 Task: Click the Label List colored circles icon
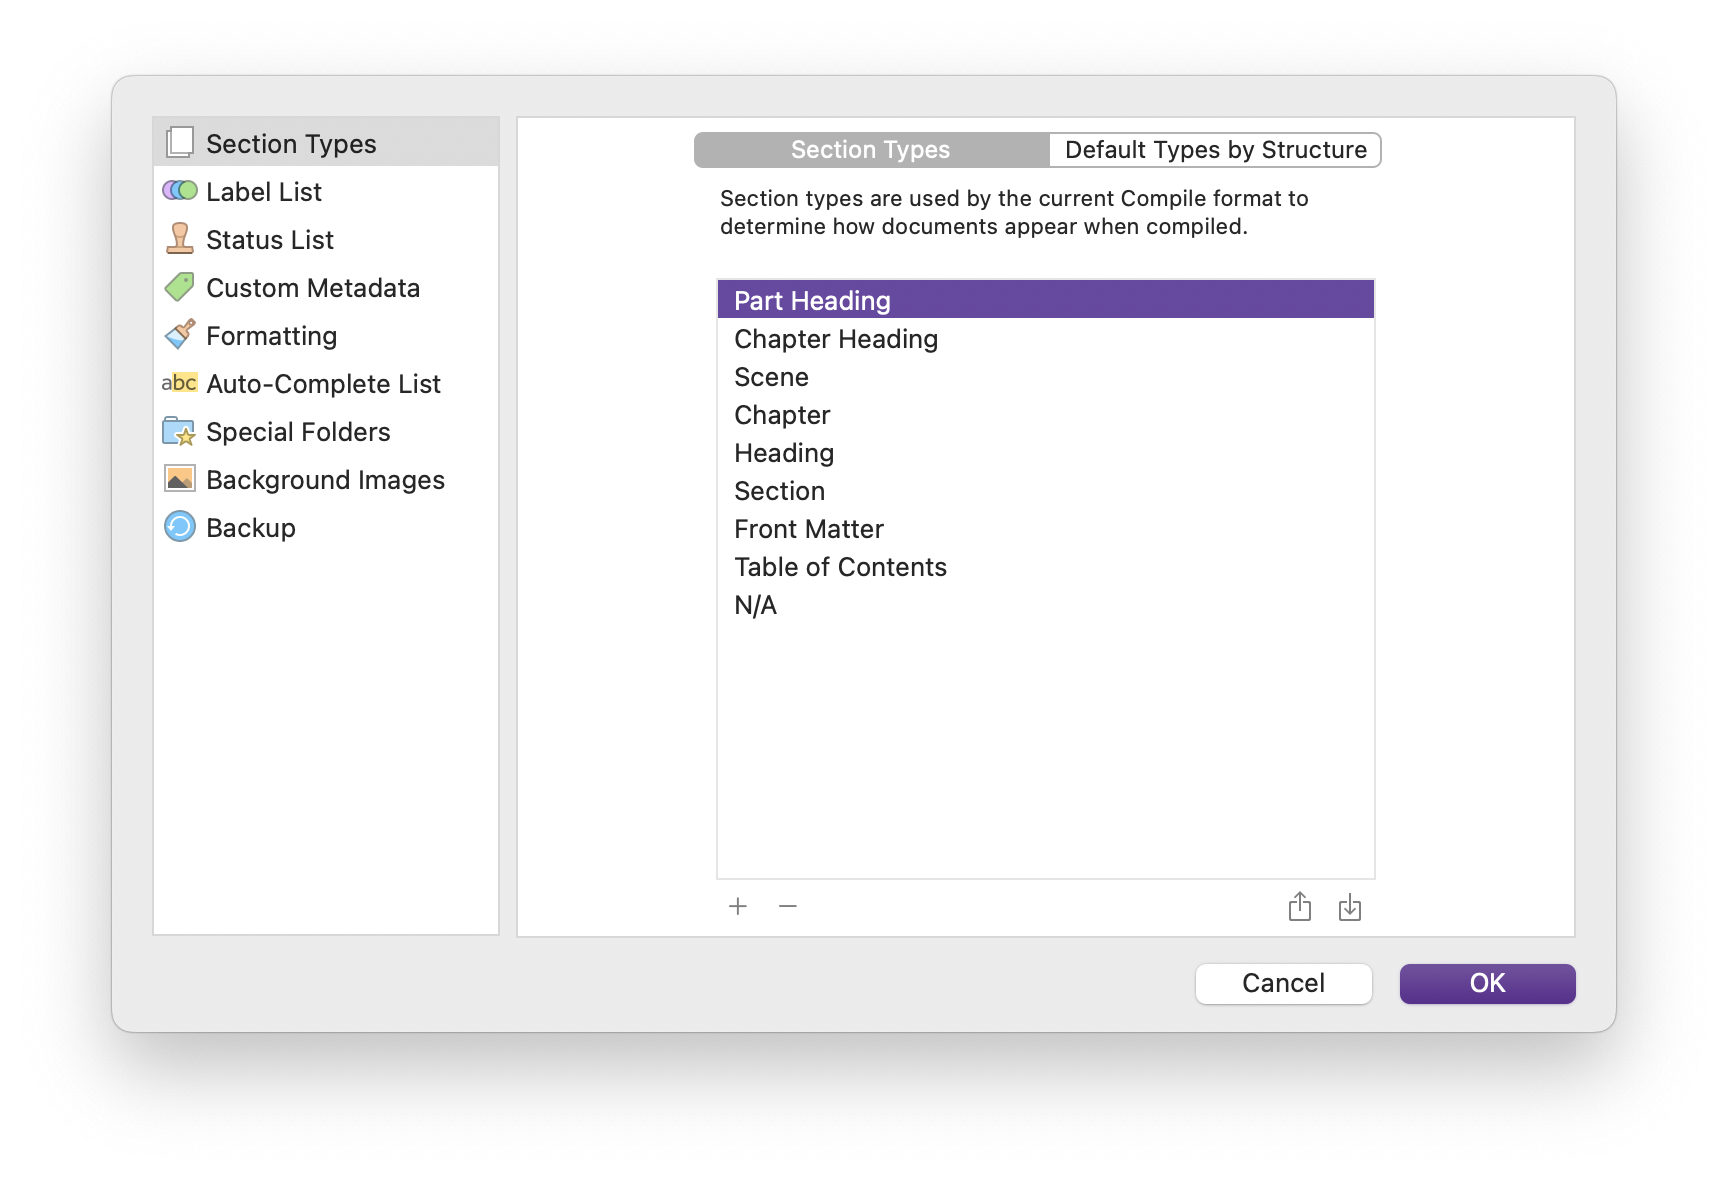[x=180, y=191]
